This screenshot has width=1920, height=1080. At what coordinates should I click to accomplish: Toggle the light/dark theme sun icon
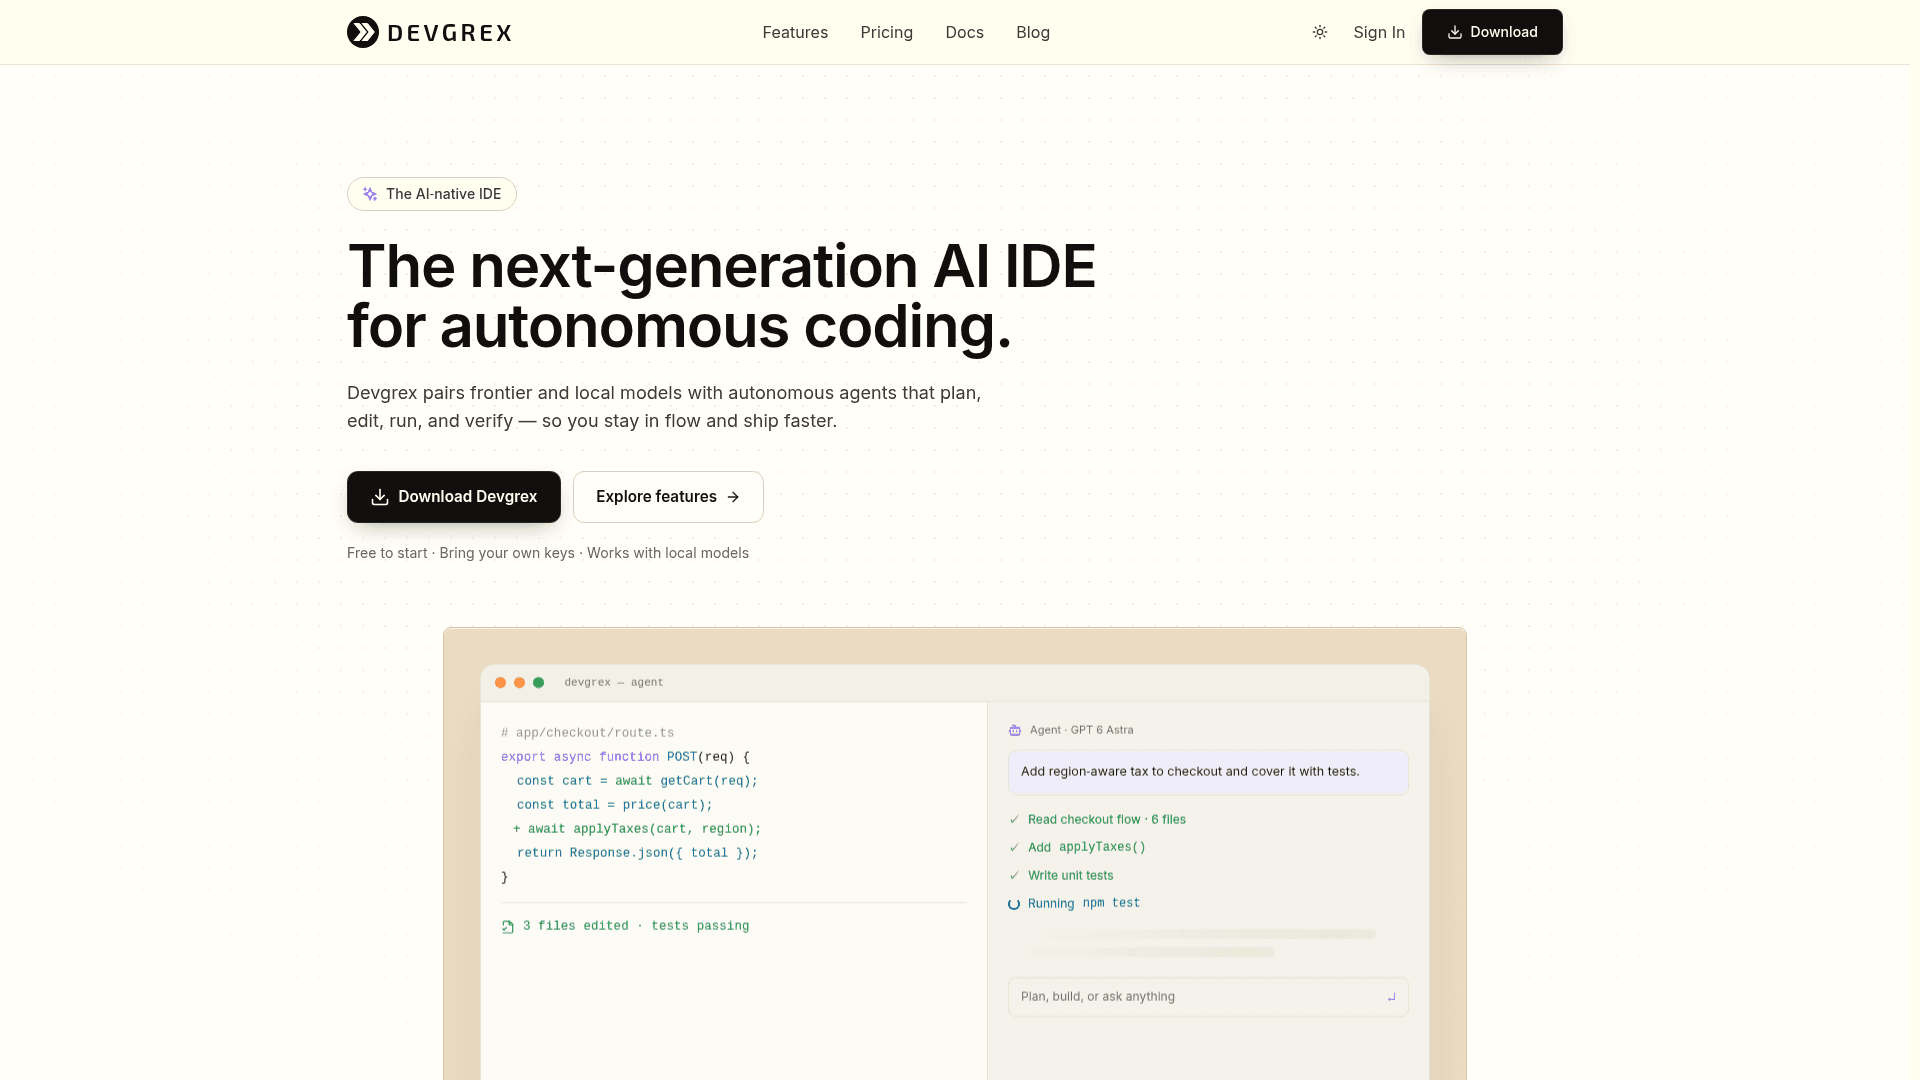coord(1320,32)
